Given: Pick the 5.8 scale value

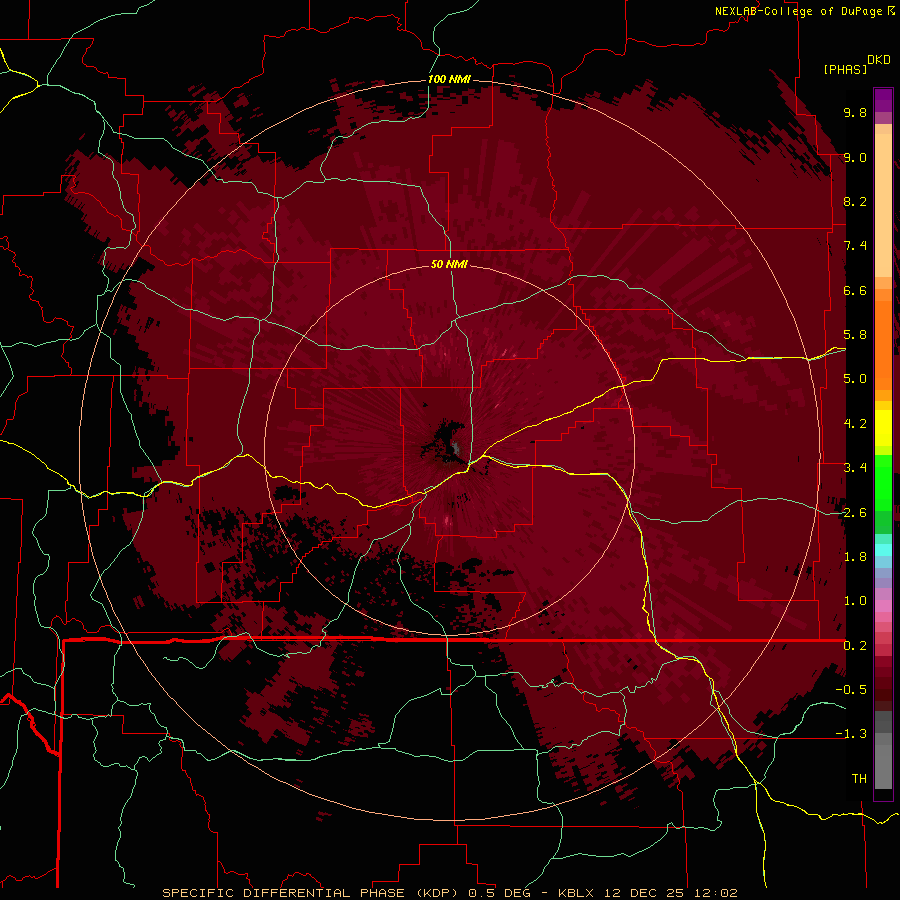Looking at the screenshot, I should [x=855, y=335].
